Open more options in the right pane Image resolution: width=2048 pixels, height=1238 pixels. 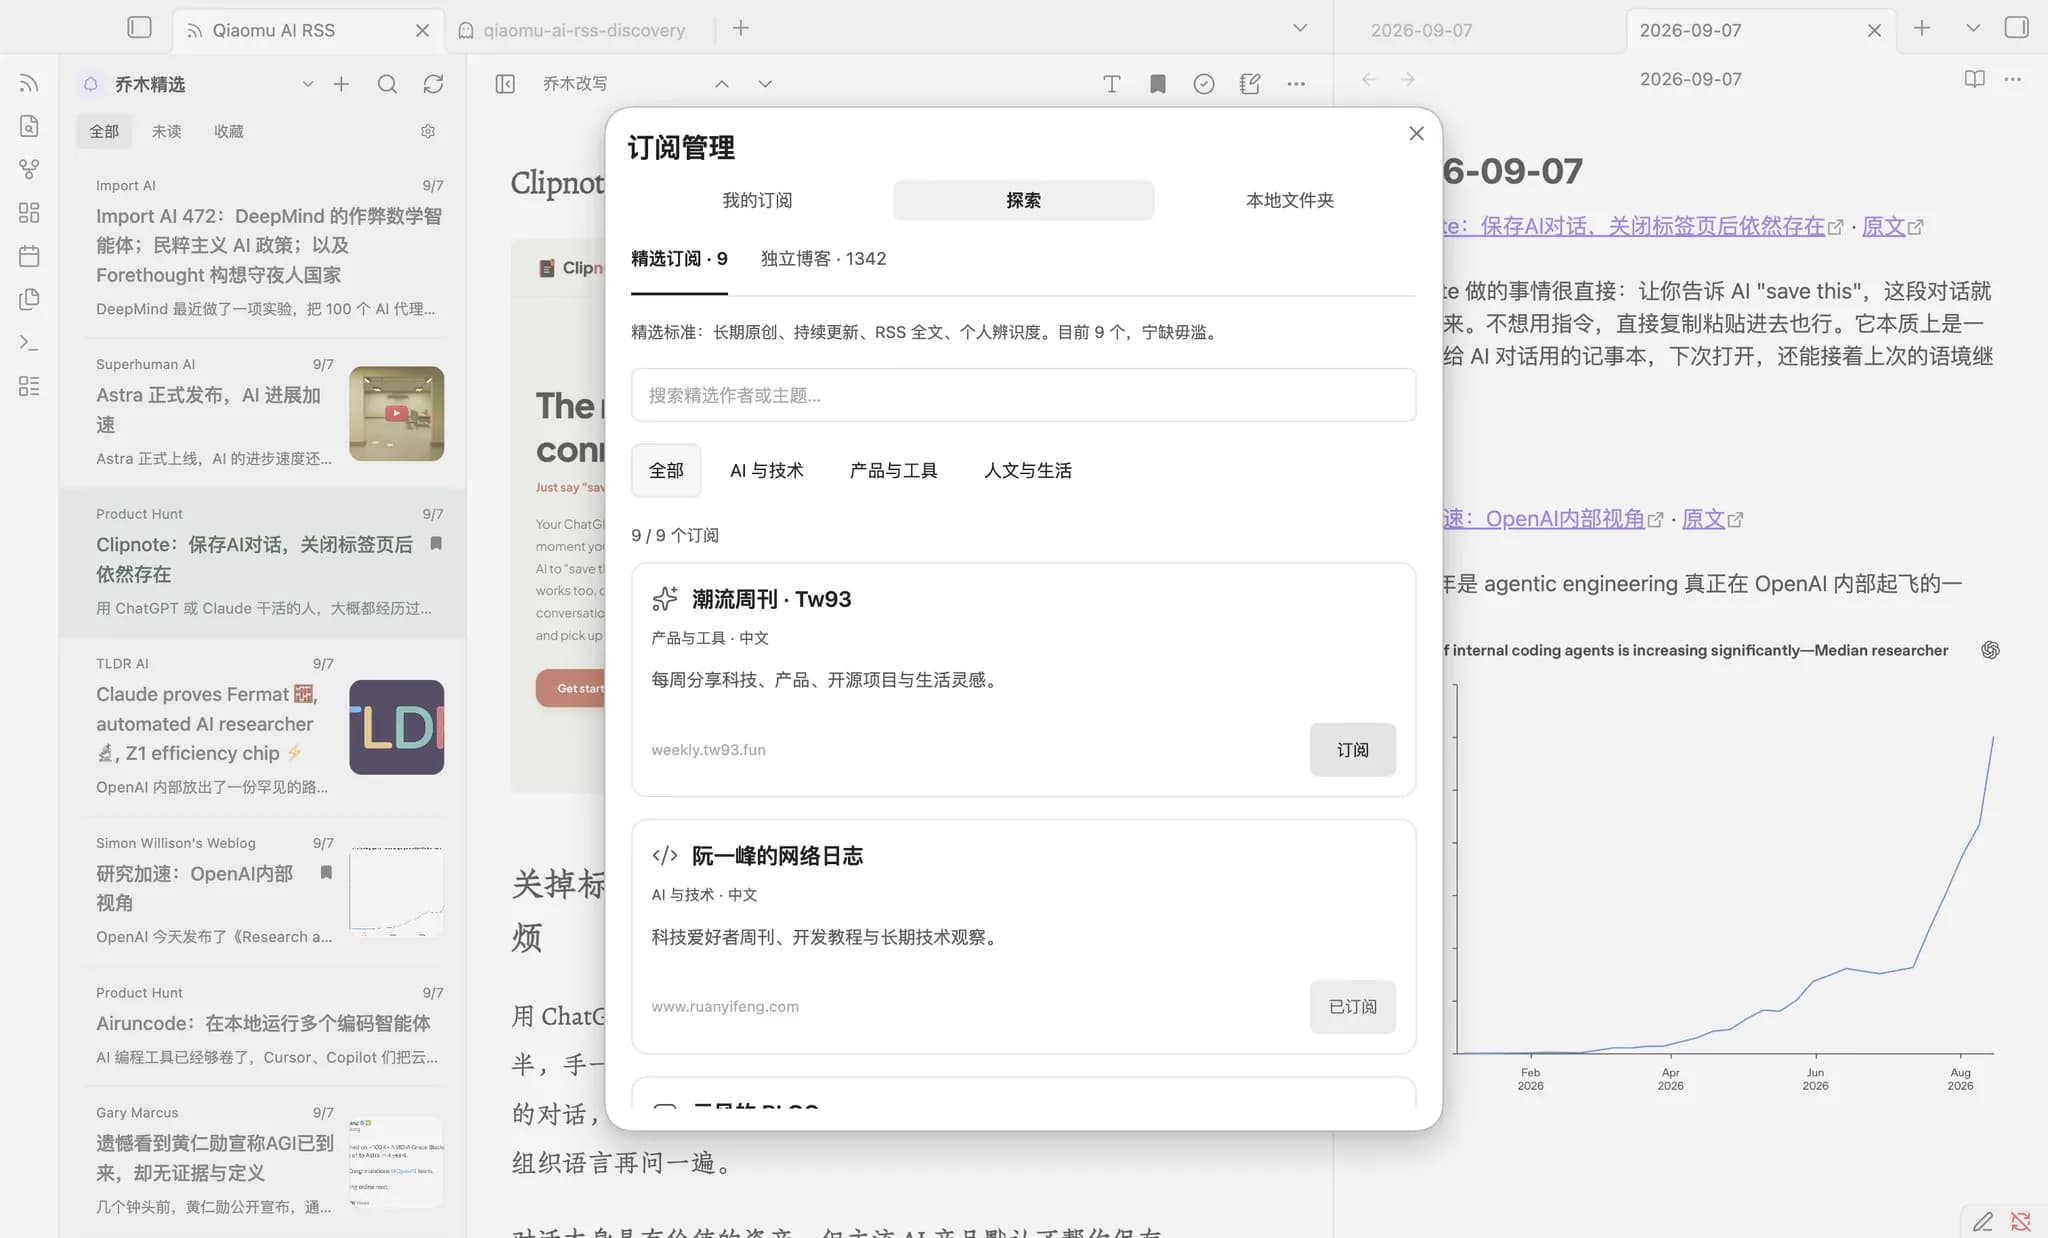tap(2013, 79)
